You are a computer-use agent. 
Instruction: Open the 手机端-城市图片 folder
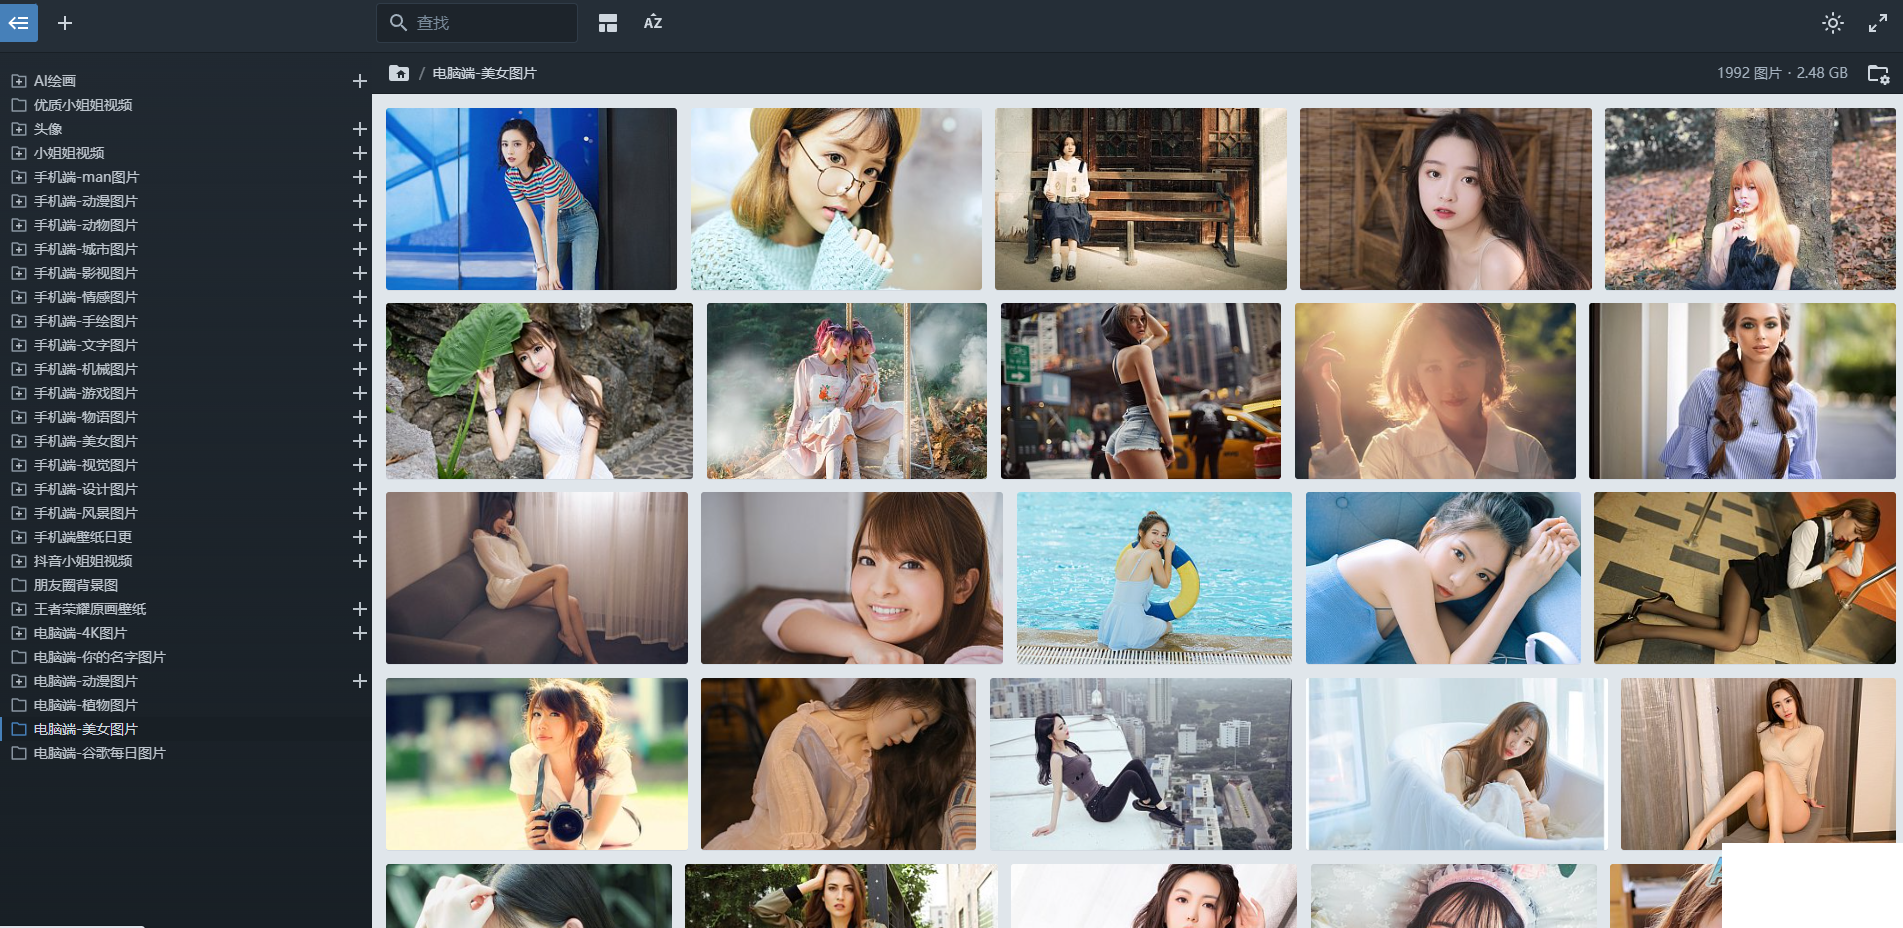[x=85, y=249]
